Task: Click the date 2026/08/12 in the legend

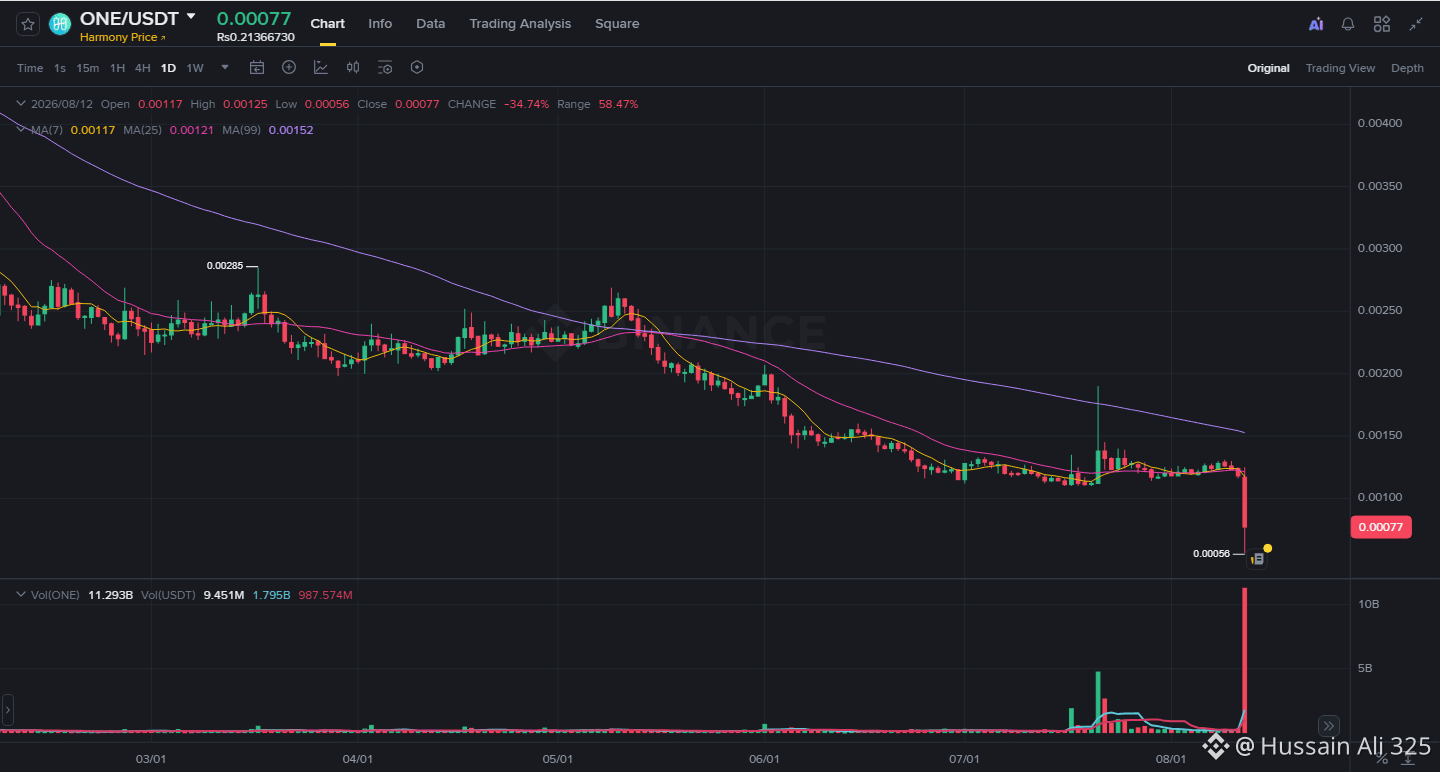Action: (62, 104)
